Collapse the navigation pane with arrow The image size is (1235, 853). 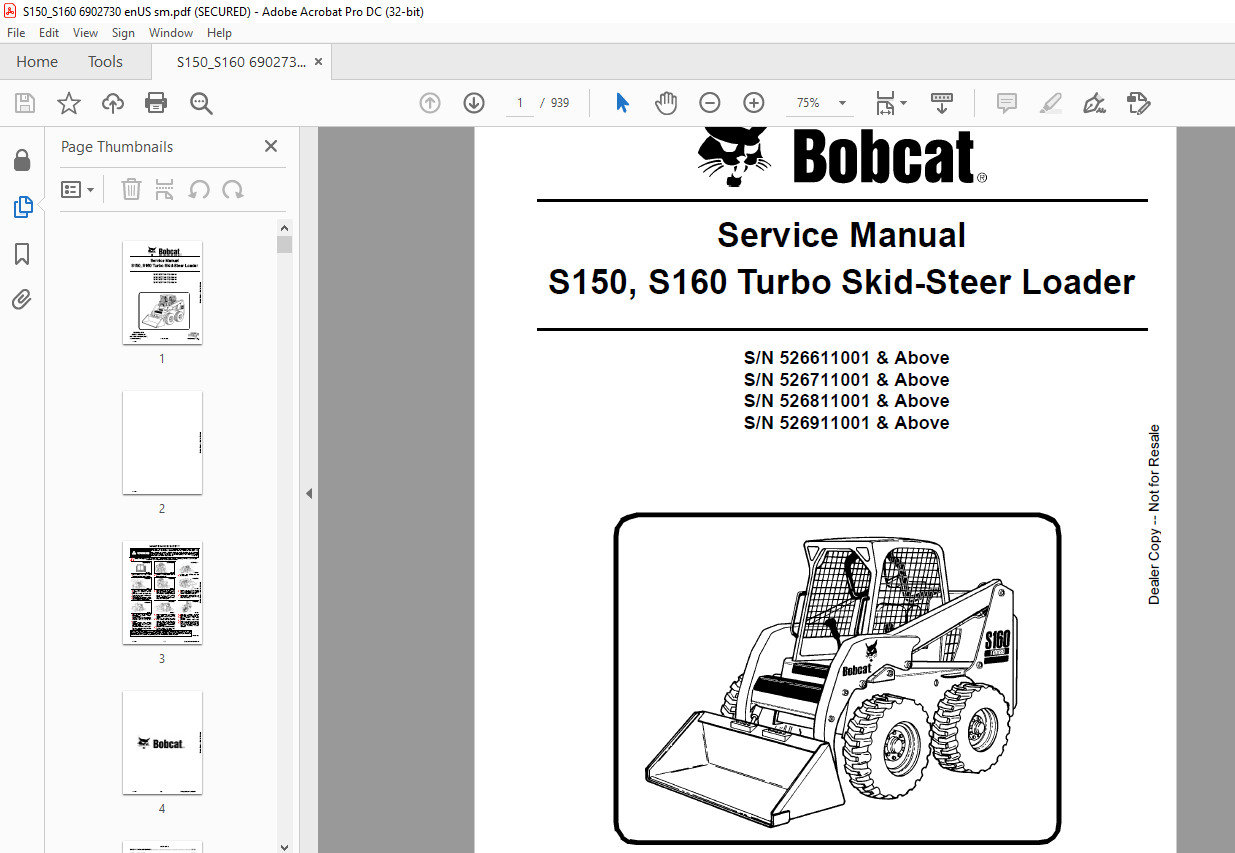[x=309, y=493]
